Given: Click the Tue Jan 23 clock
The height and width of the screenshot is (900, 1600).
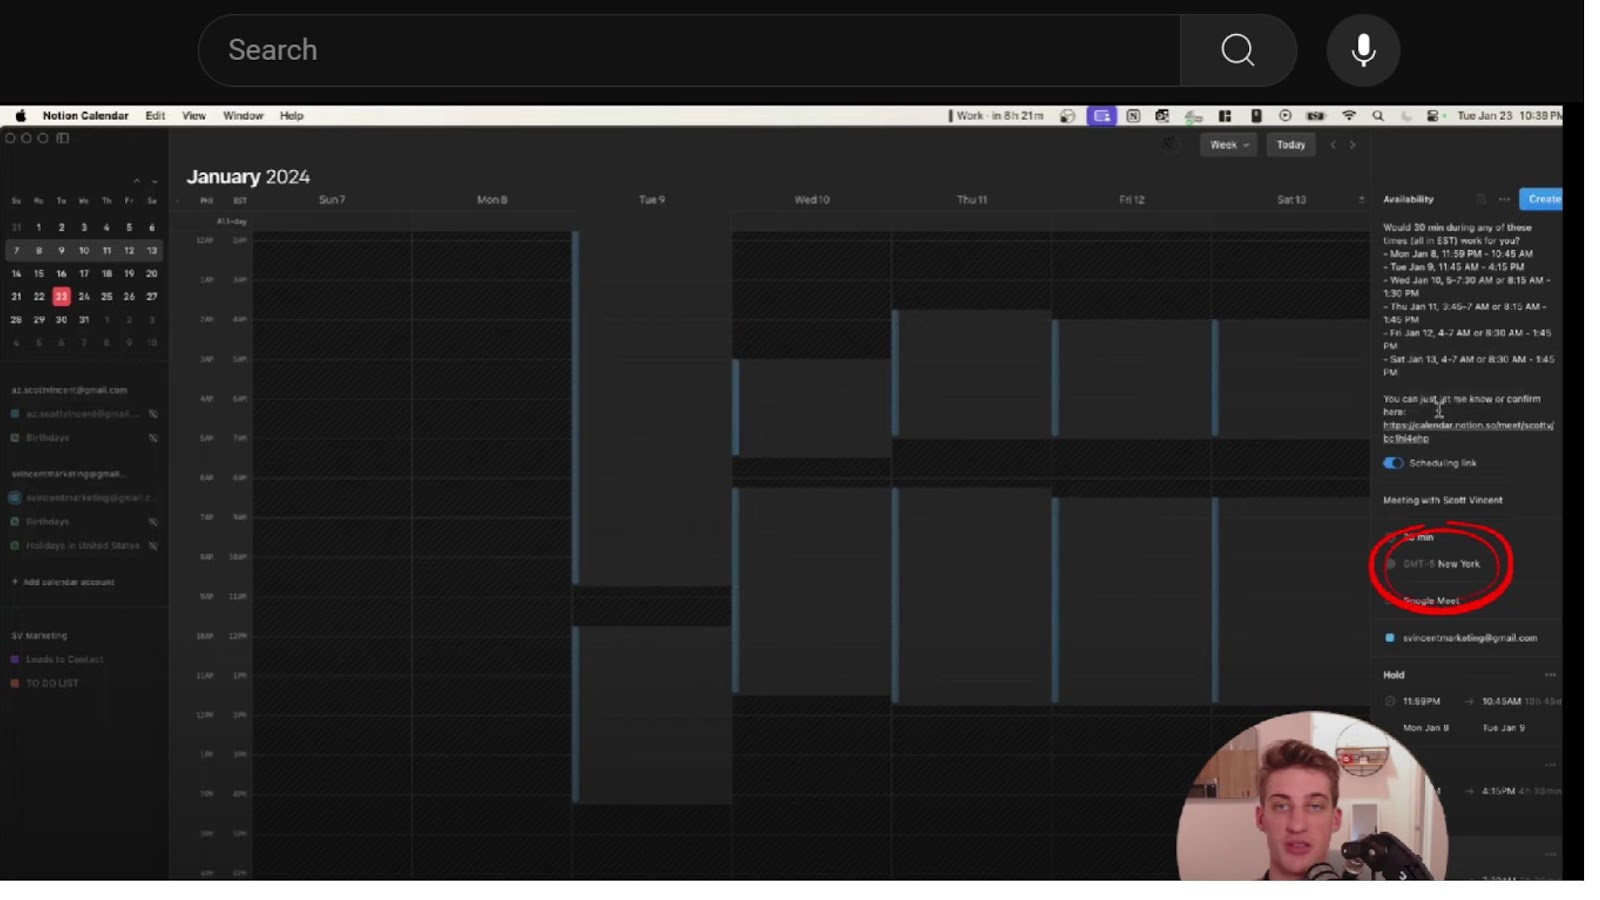Looking at the screenshot, I should (1509, 116).
